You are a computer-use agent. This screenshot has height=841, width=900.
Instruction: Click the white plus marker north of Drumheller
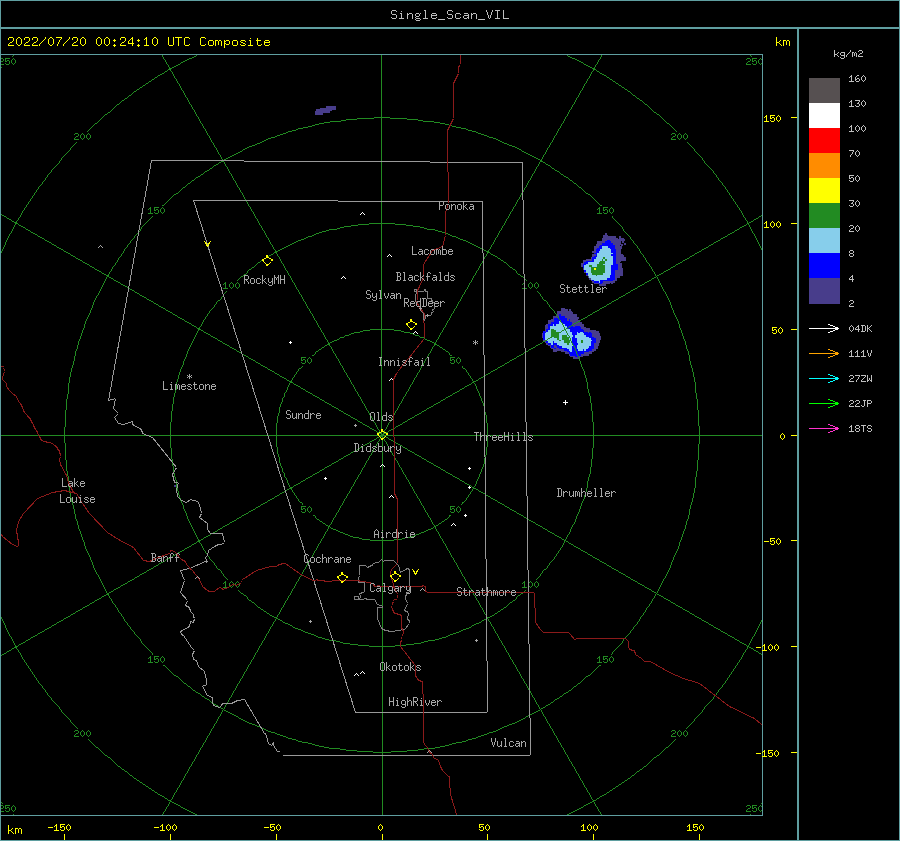pyautogui.click(x=565, y=402)
